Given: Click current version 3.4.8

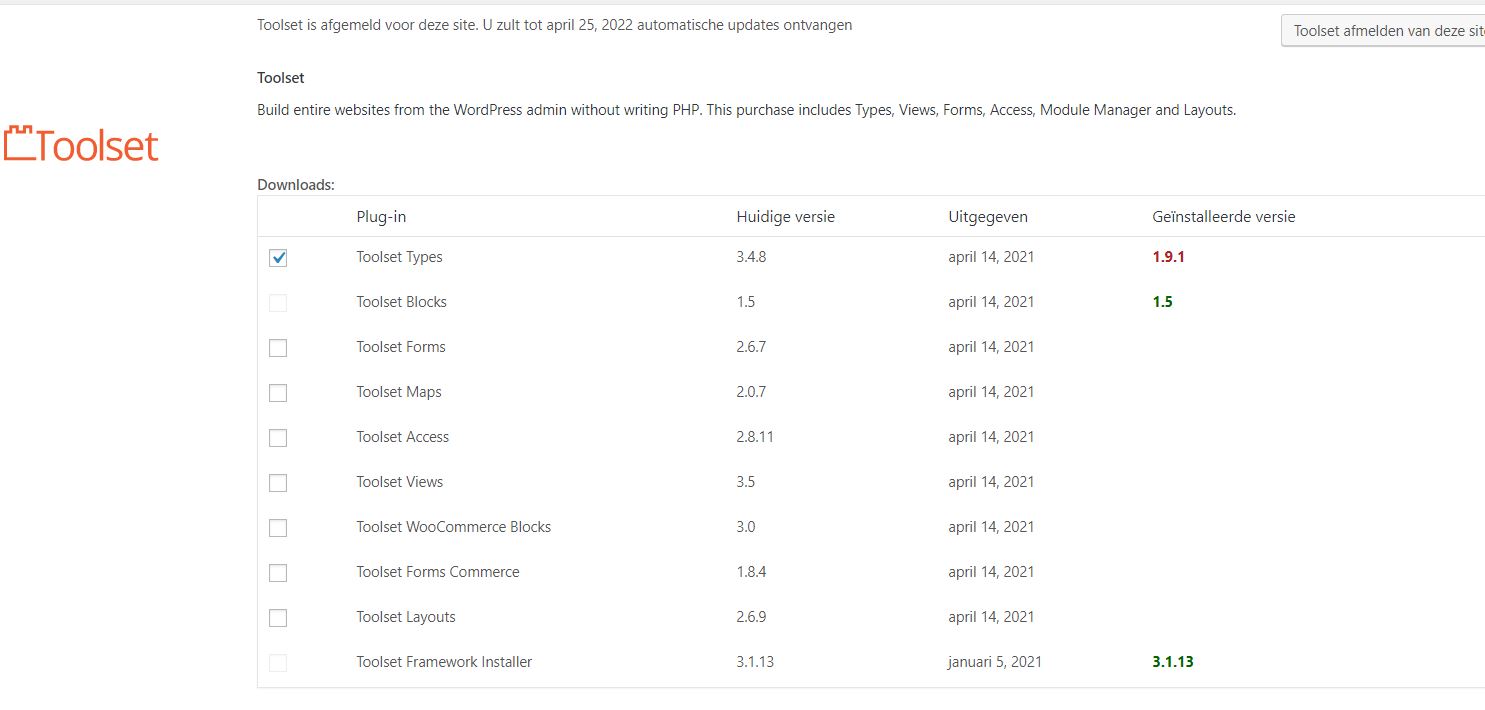Looking at the screenshot, I should tap(751, 257).
